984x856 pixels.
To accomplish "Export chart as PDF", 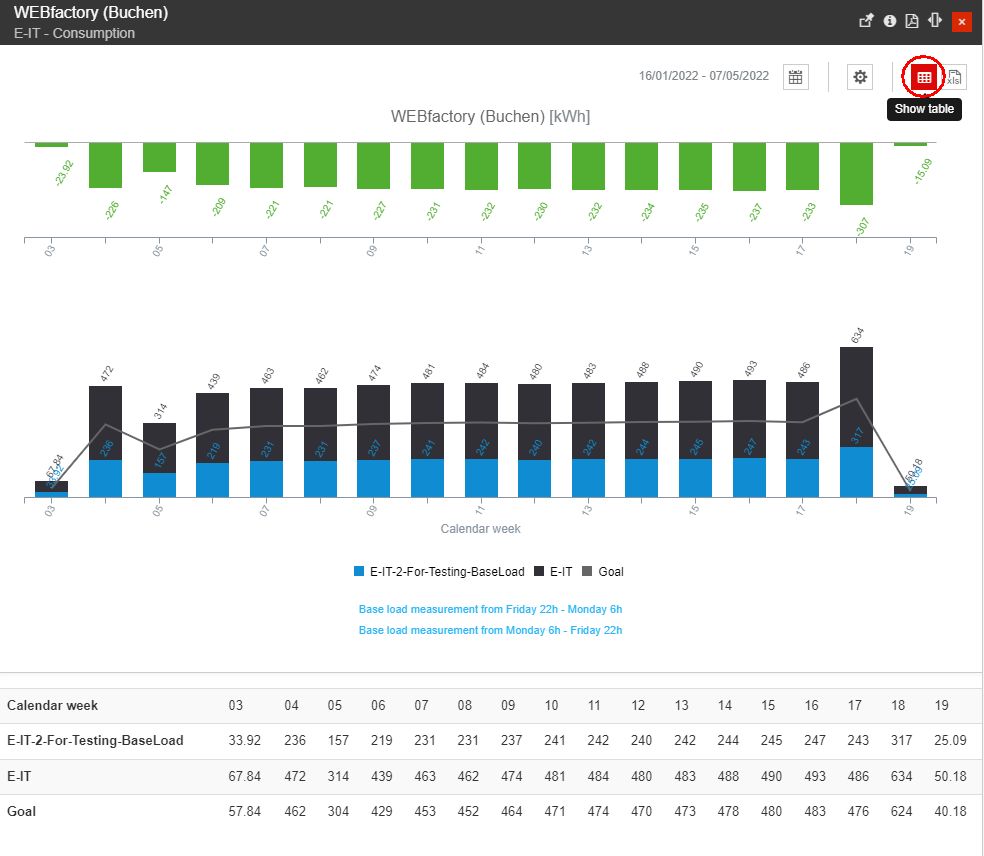I will coord(912,21).
